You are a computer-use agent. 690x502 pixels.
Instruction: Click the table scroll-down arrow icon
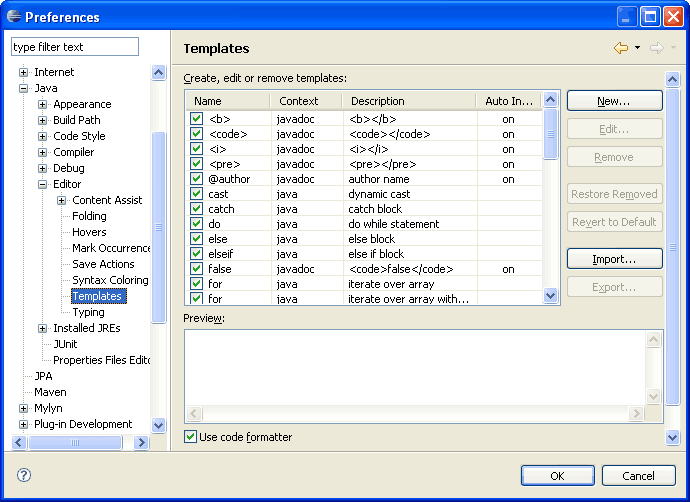551,295
